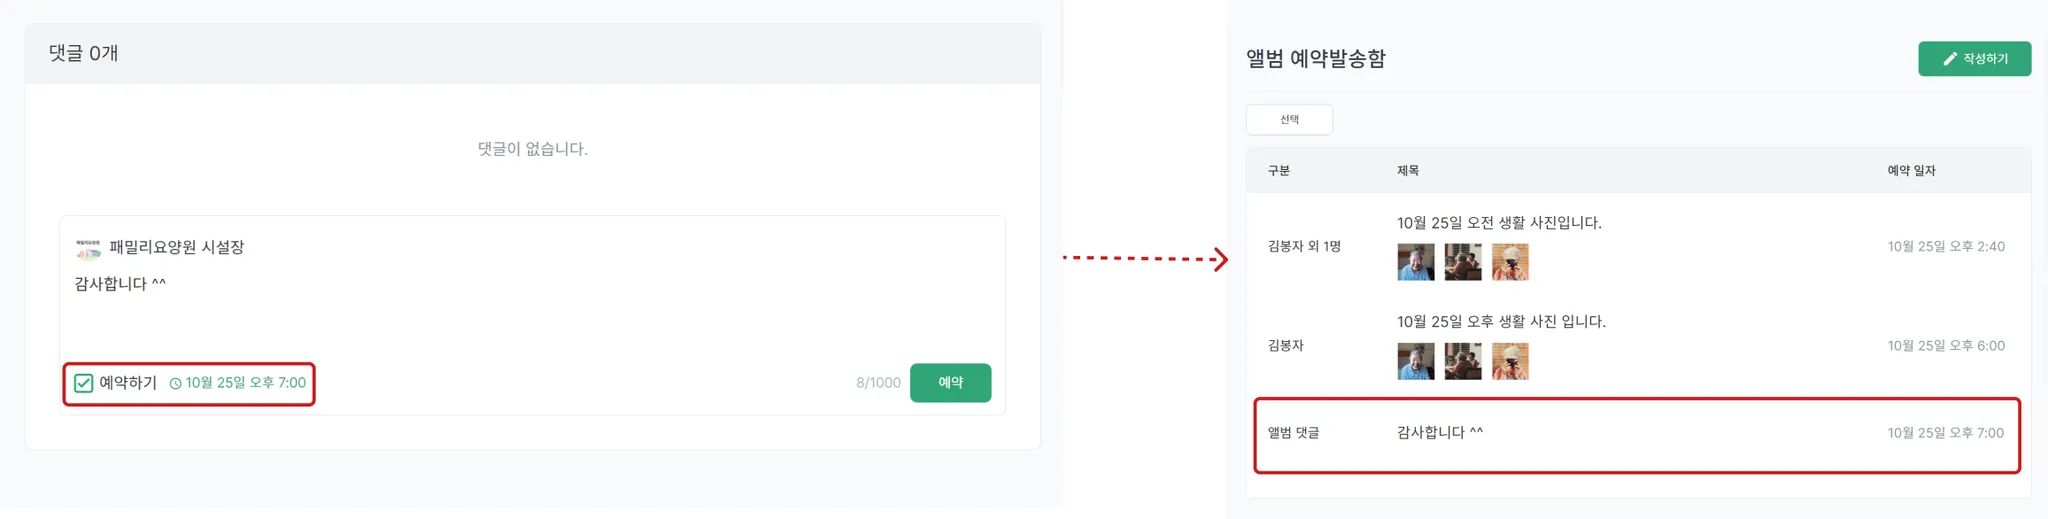Uncheck the 예약하기 checkbox
This screenshot has height=519, width=2048.
click(84, 383)
